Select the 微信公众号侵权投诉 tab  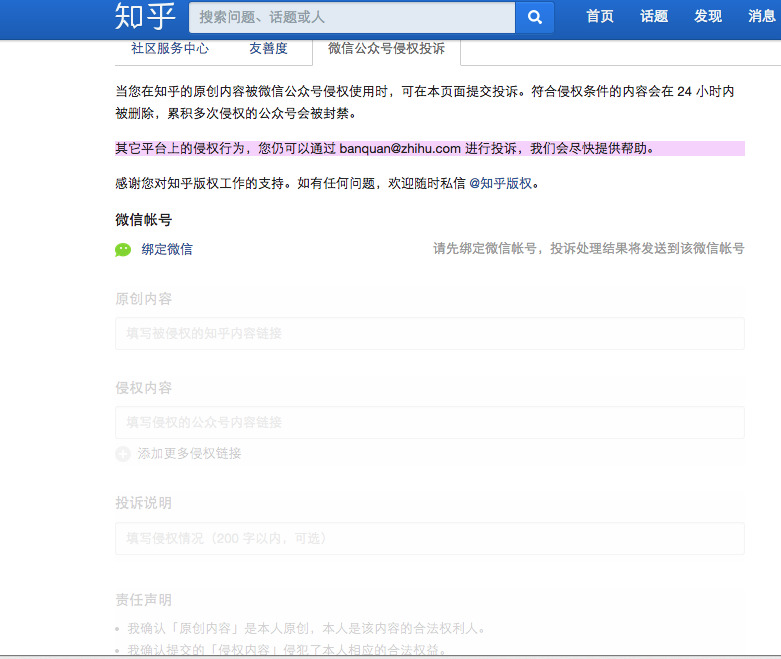click(x=387, y=48)
